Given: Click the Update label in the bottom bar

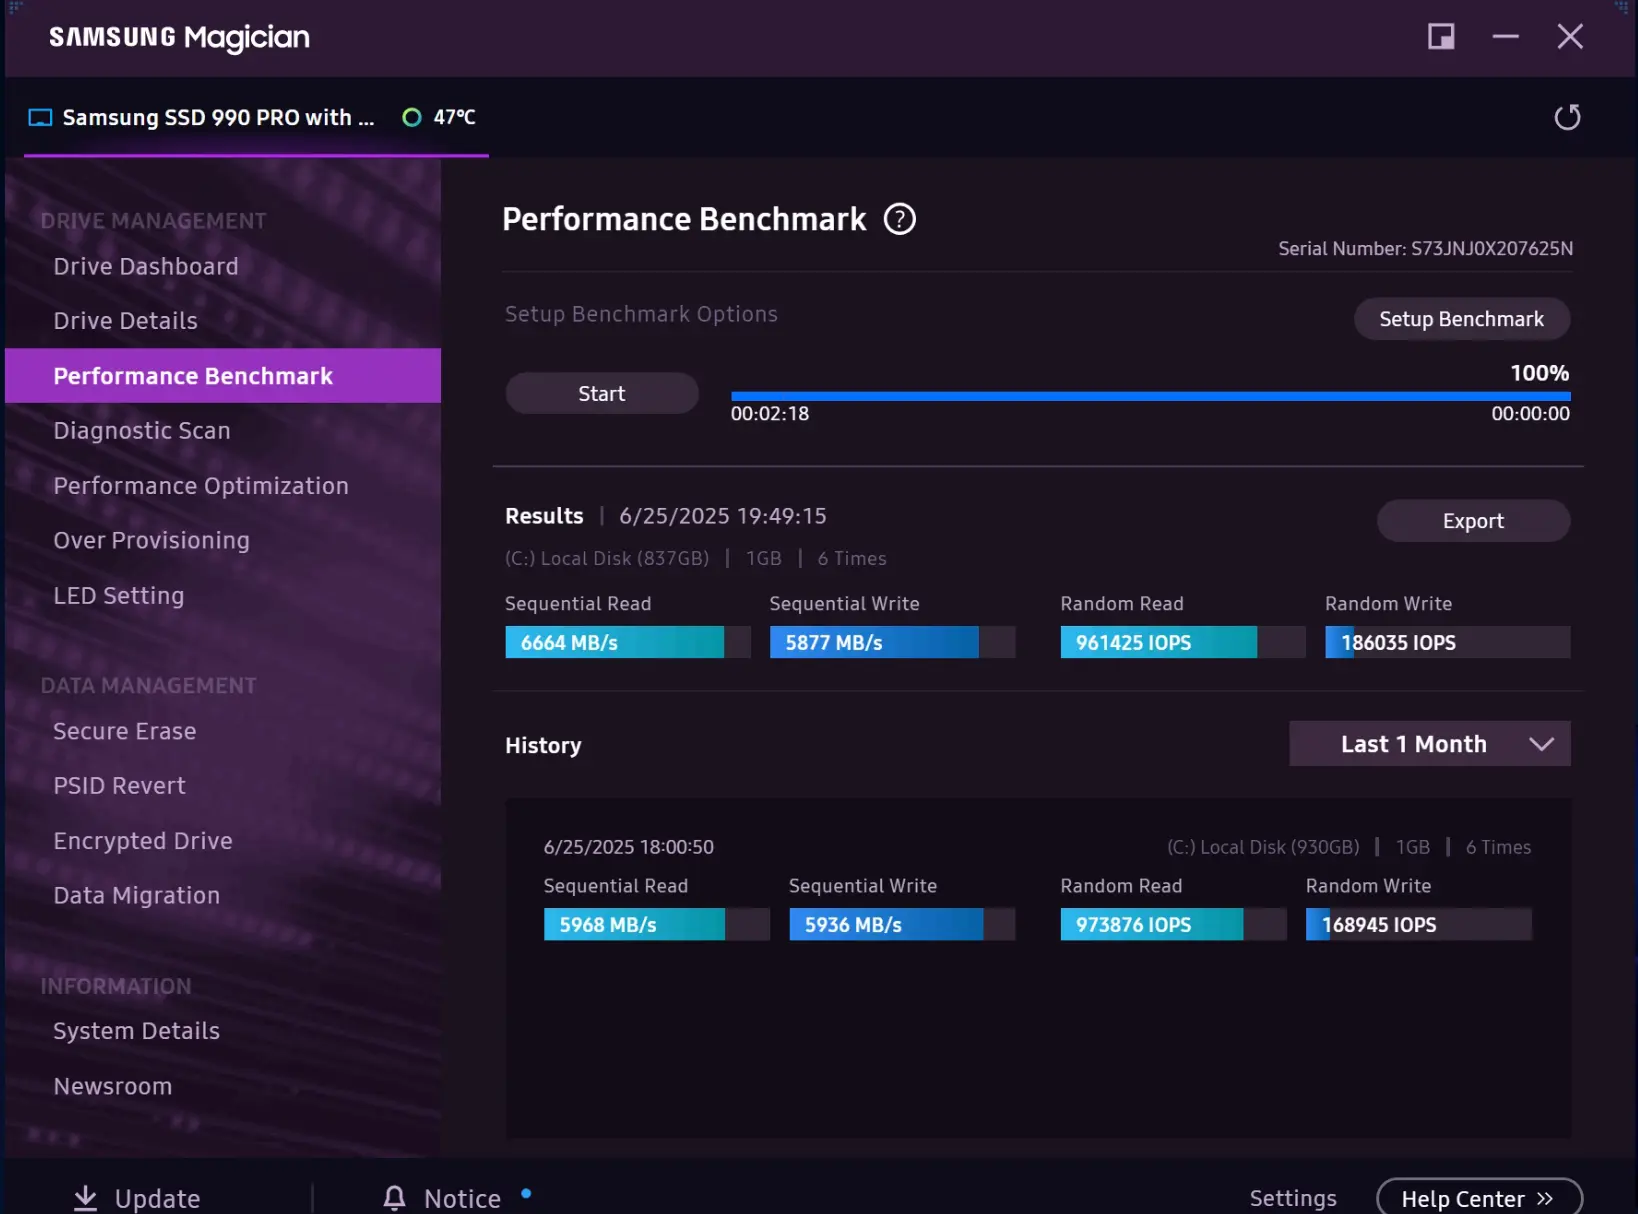Looking at the screenshot, I should tap(158, 1198).
